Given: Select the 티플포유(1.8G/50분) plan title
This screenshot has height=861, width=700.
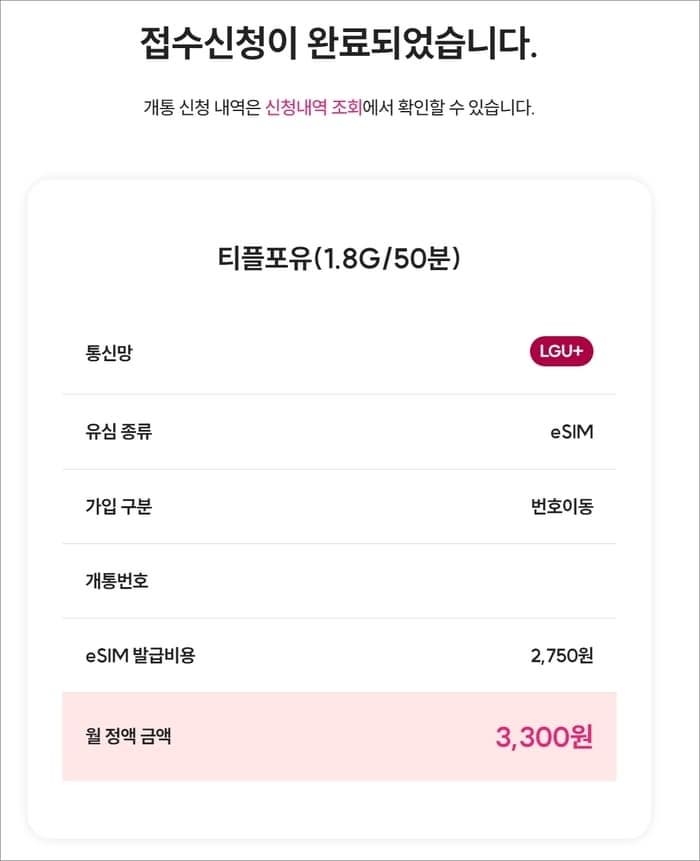Looking at the screenshot, I should (339, 258).
